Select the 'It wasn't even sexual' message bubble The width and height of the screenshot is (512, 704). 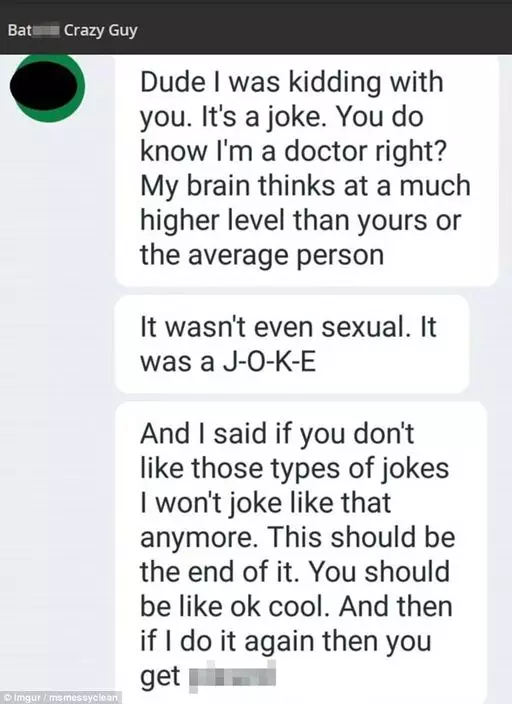(292, 344)
